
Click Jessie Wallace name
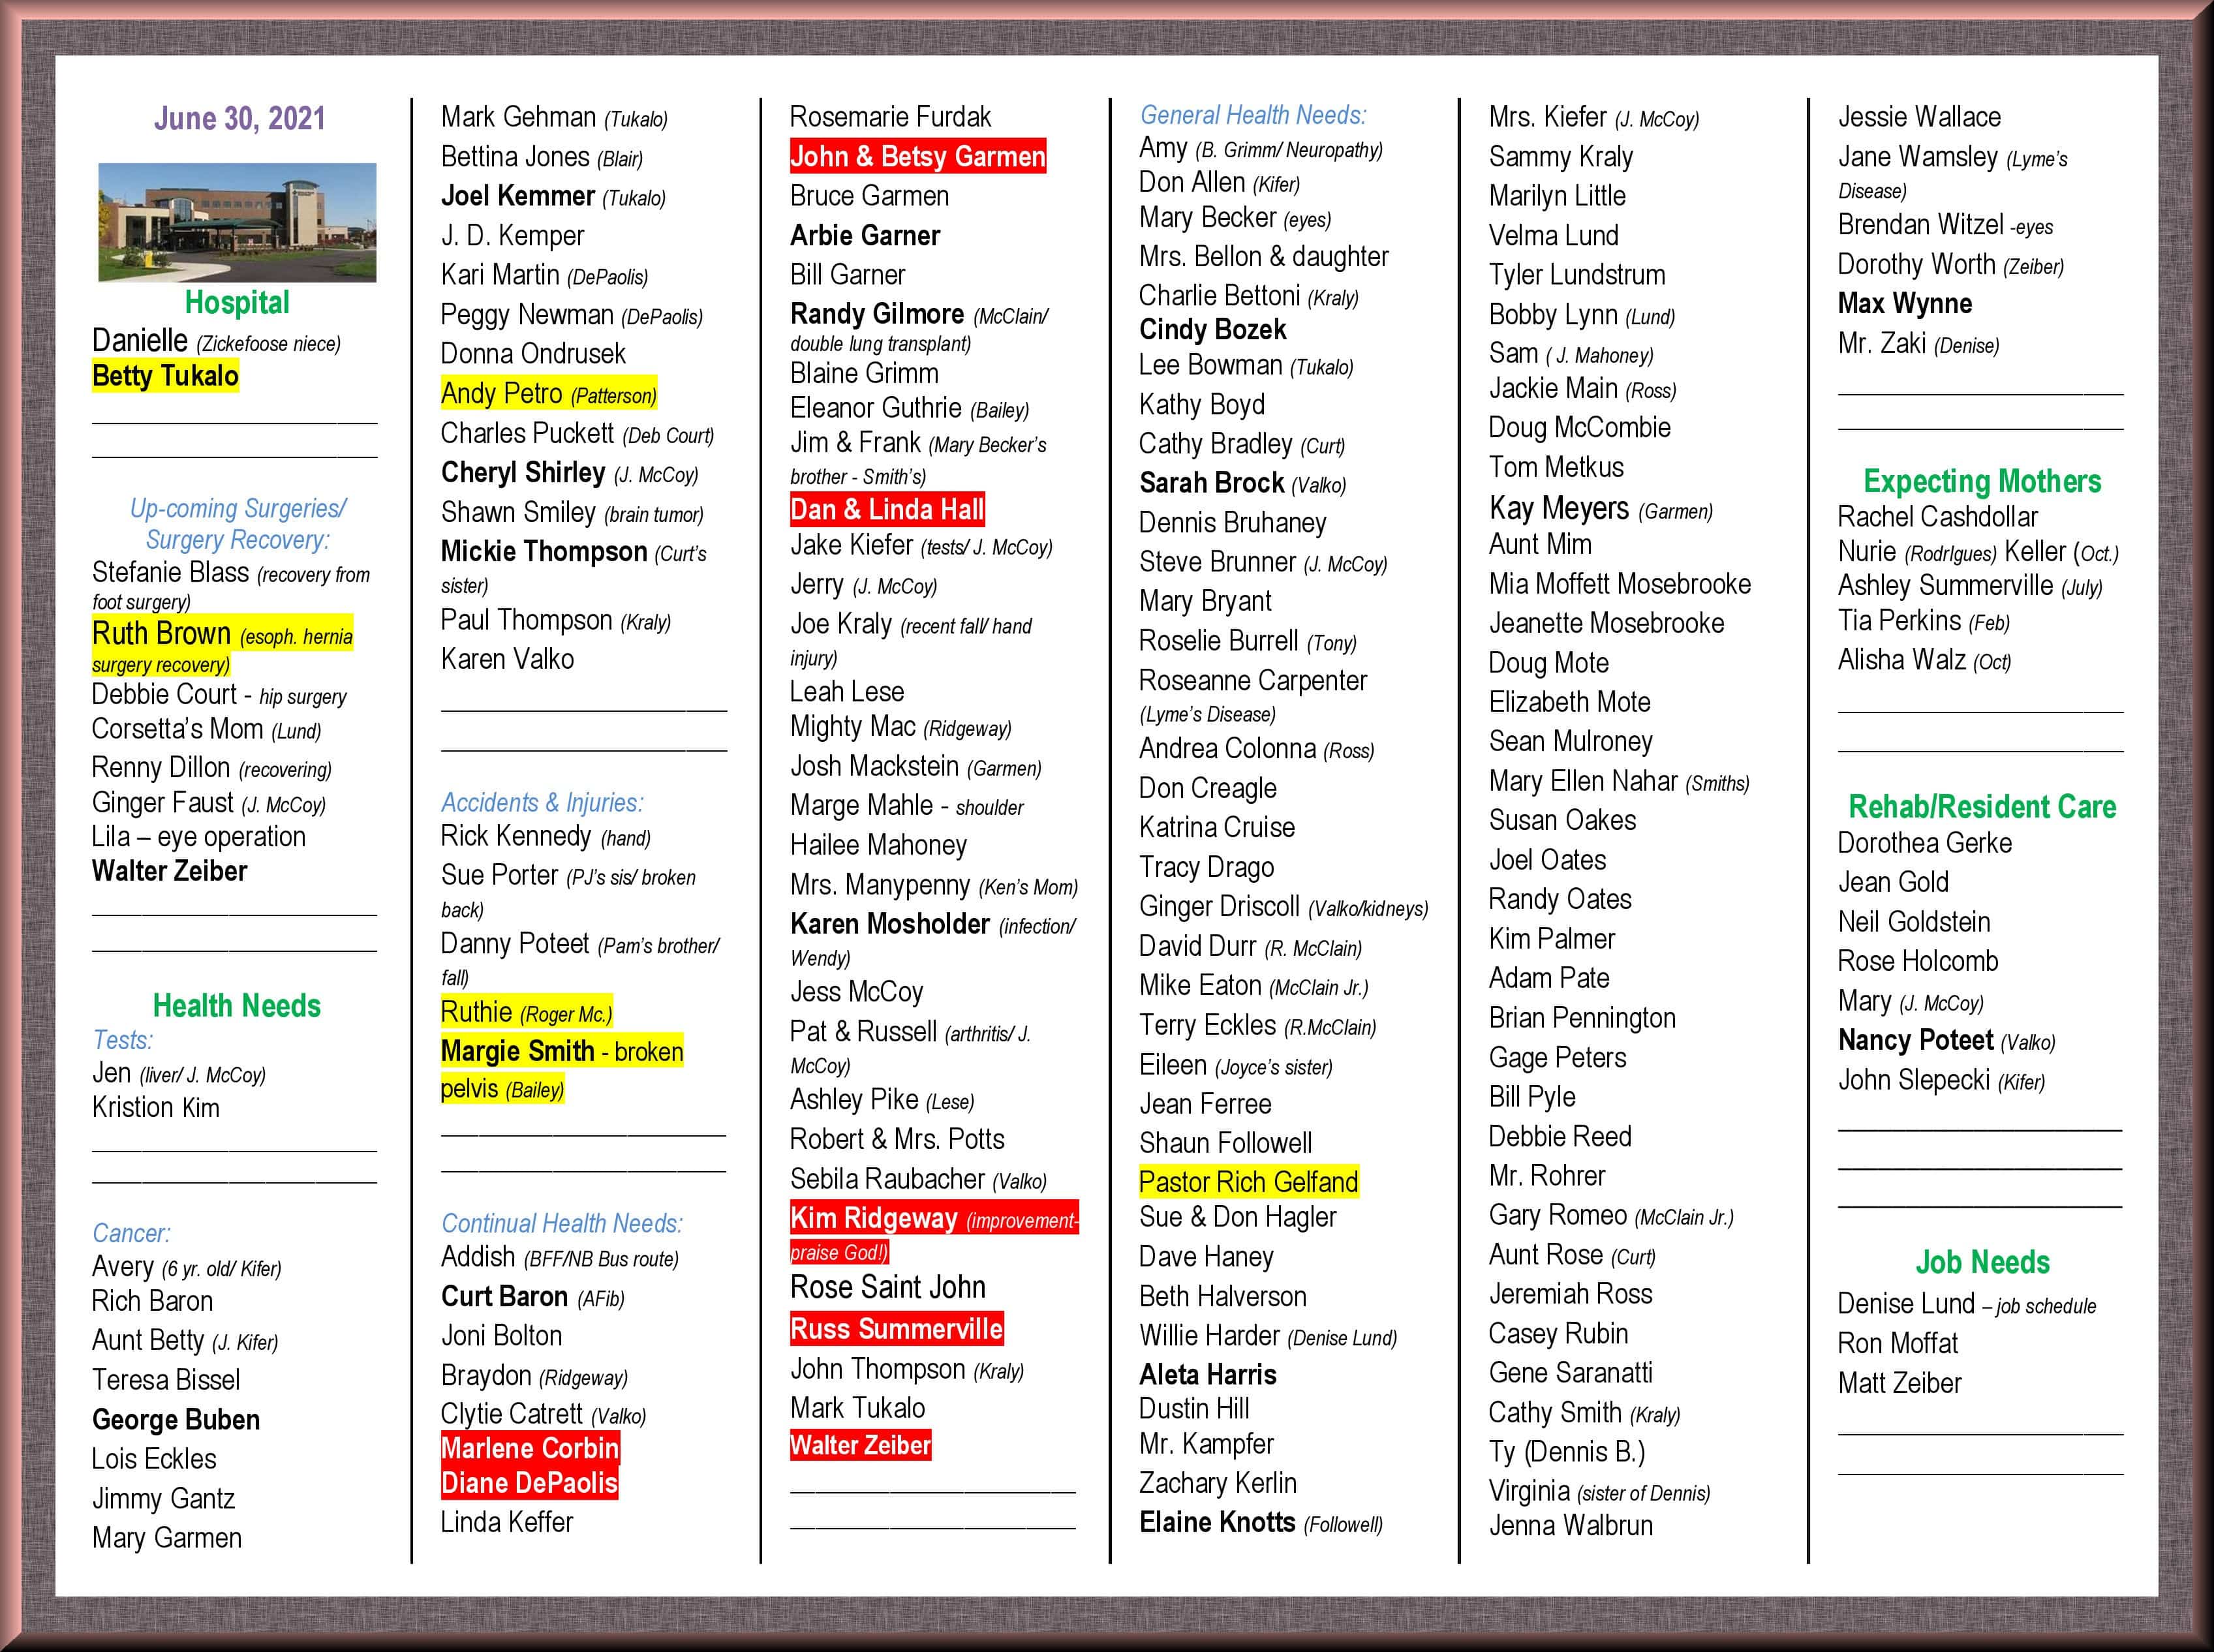1919,117
